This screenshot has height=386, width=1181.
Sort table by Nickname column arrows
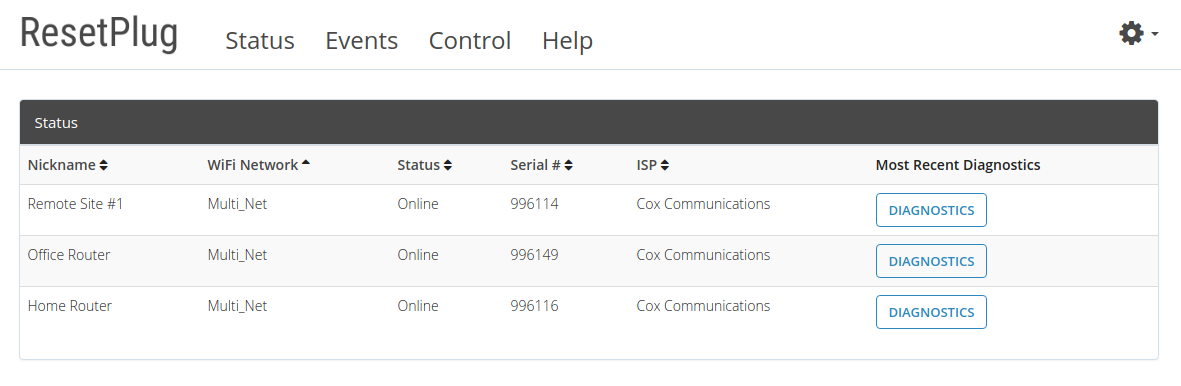pos(104,165)
